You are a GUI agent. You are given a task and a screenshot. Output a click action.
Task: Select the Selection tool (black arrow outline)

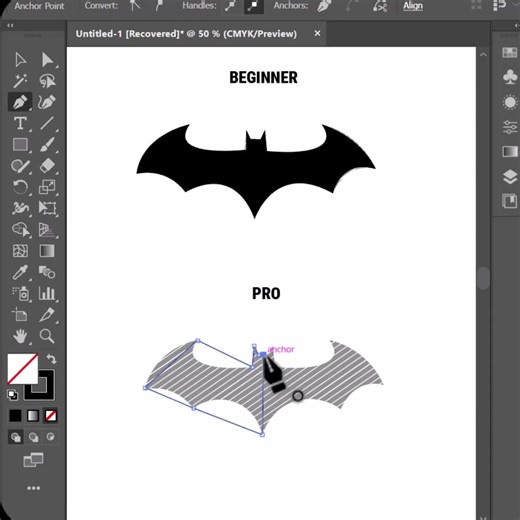(20, 60)
